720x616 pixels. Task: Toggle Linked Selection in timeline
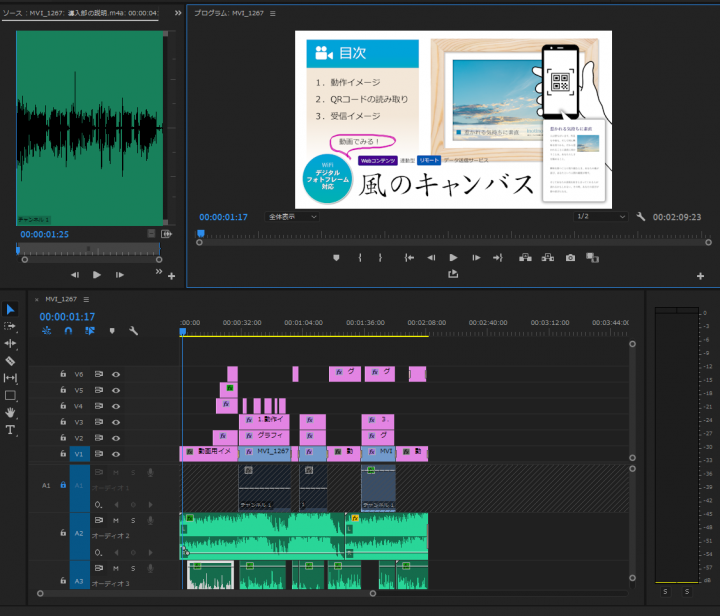[90, 330]
